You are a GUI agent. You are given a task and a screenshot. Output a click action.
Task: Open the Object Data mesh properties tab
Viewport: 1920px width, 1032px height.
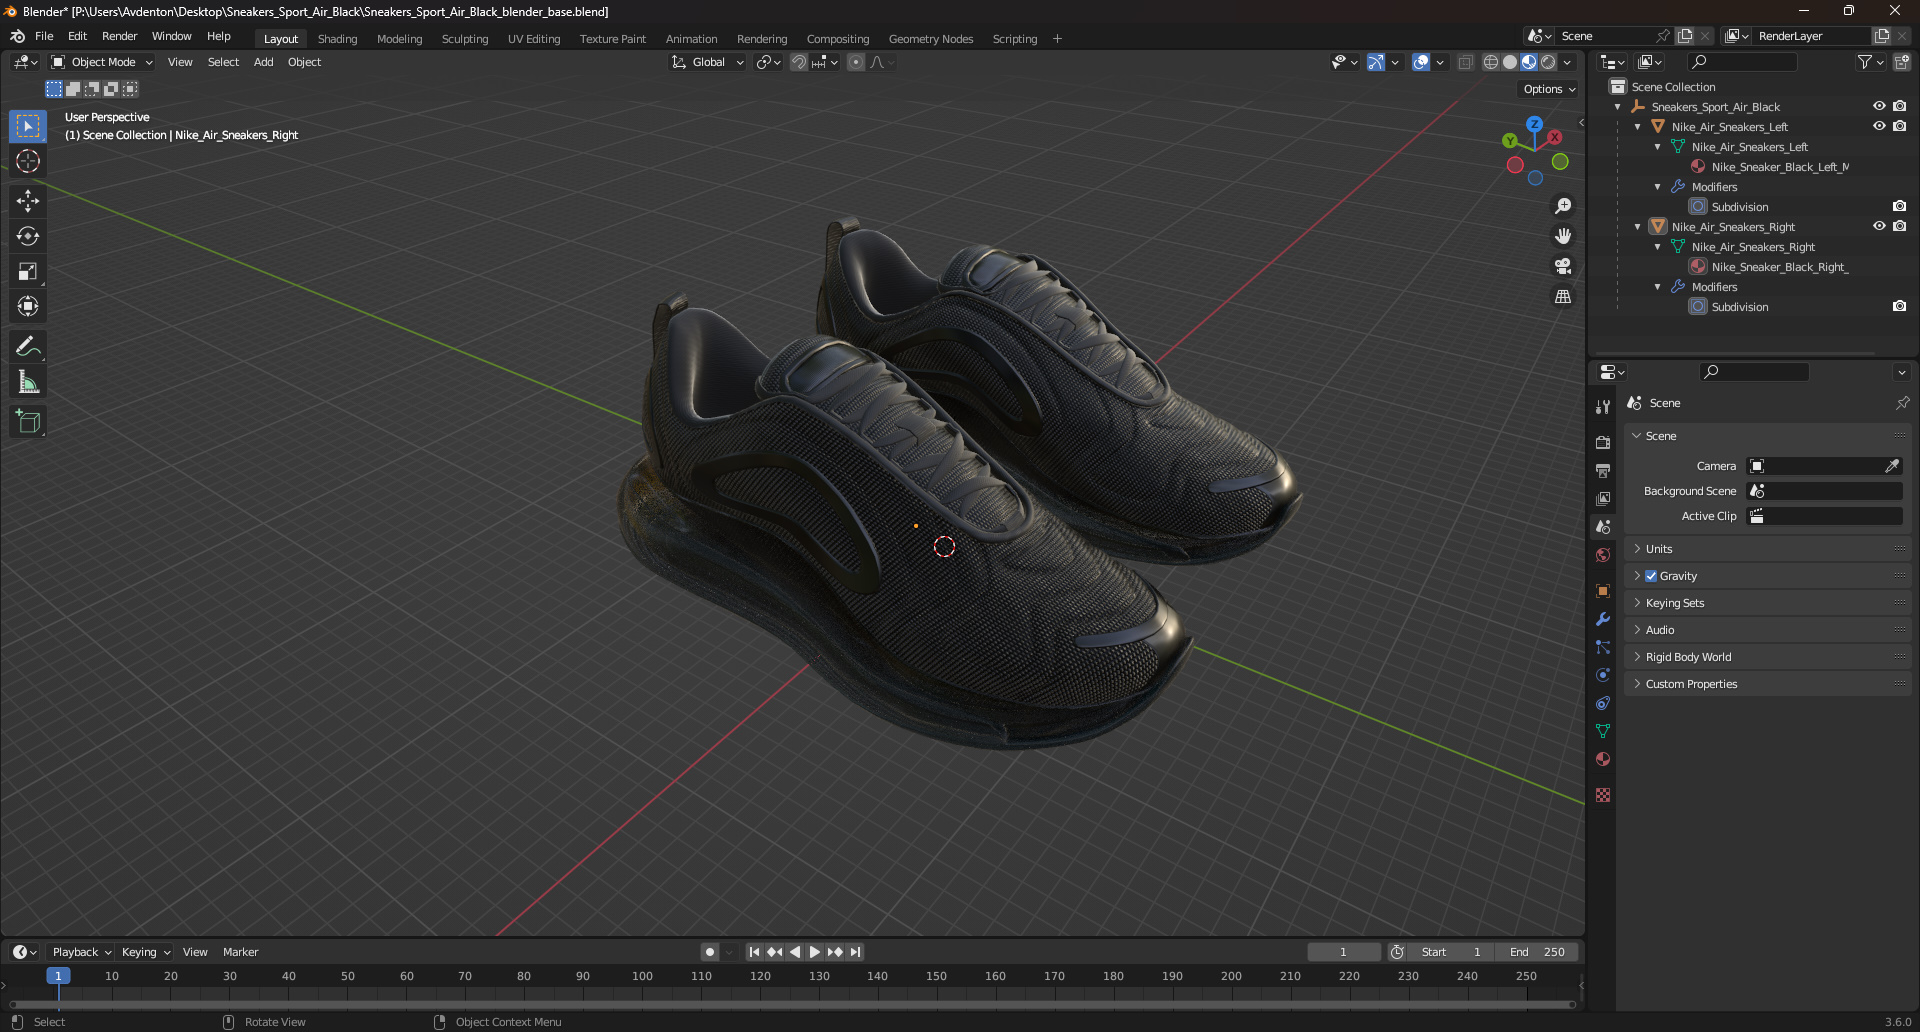pyautogui.click(x=1603, y=731)
